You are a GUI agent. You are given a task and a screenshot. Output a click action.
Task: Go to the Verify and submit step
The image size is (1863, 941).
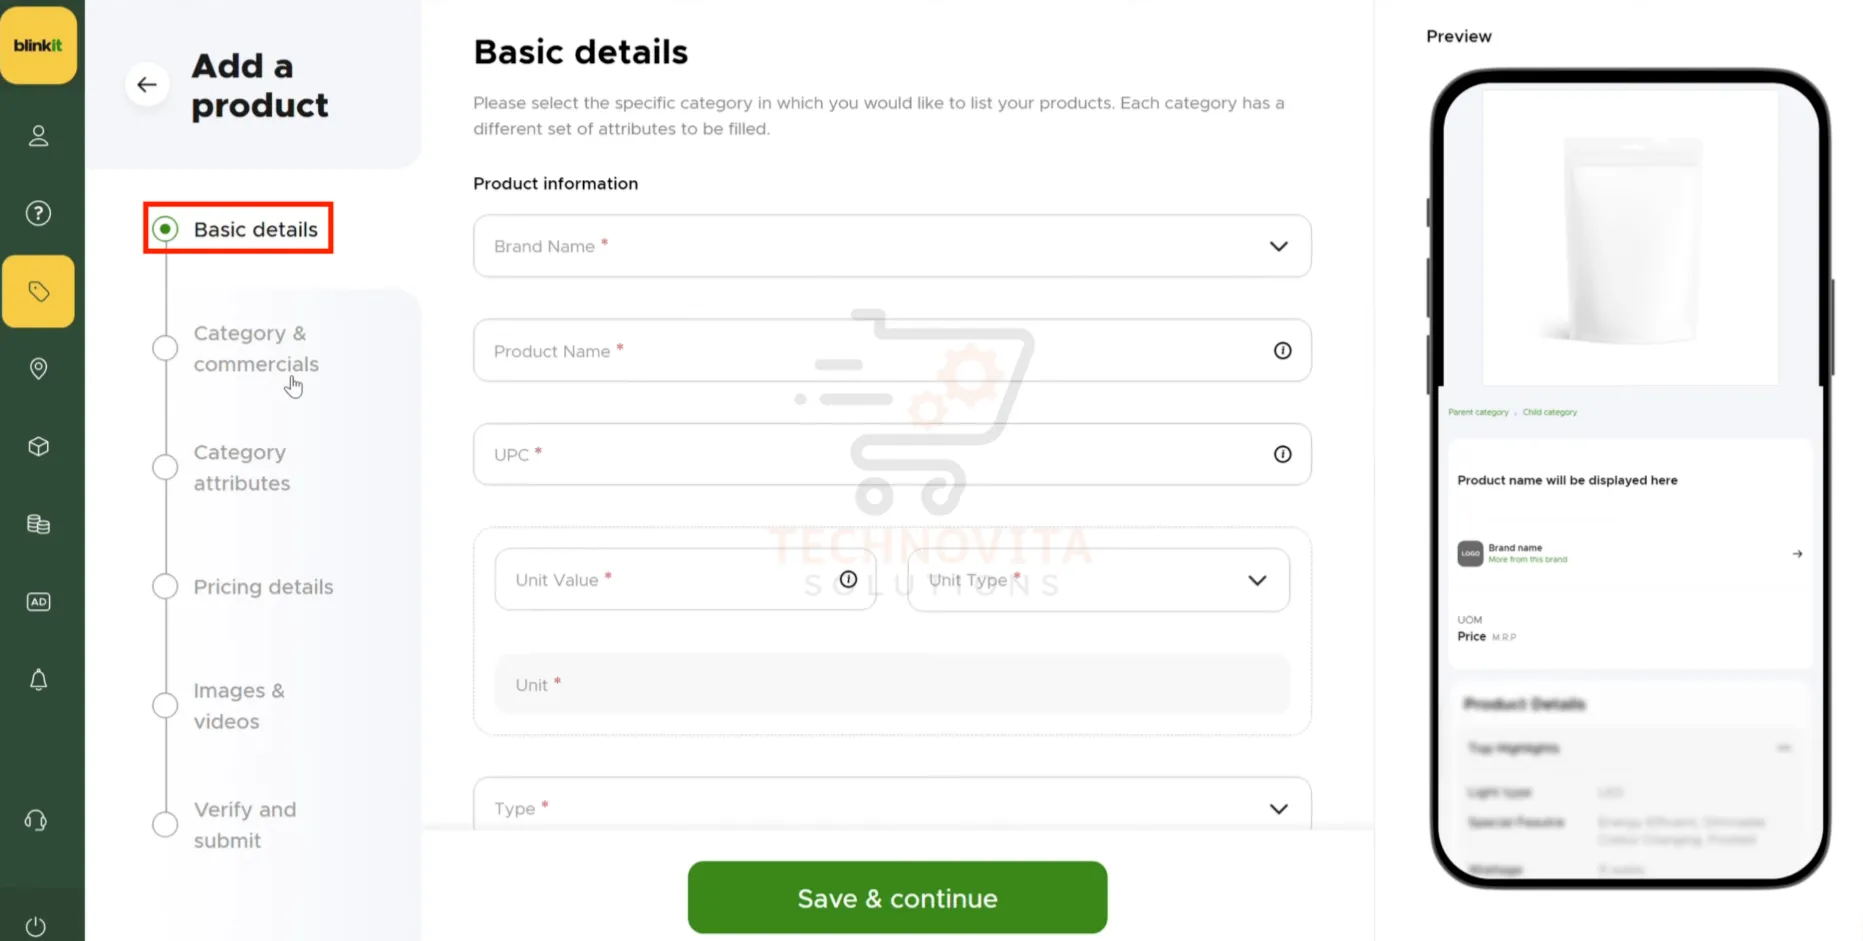(164, 824)
